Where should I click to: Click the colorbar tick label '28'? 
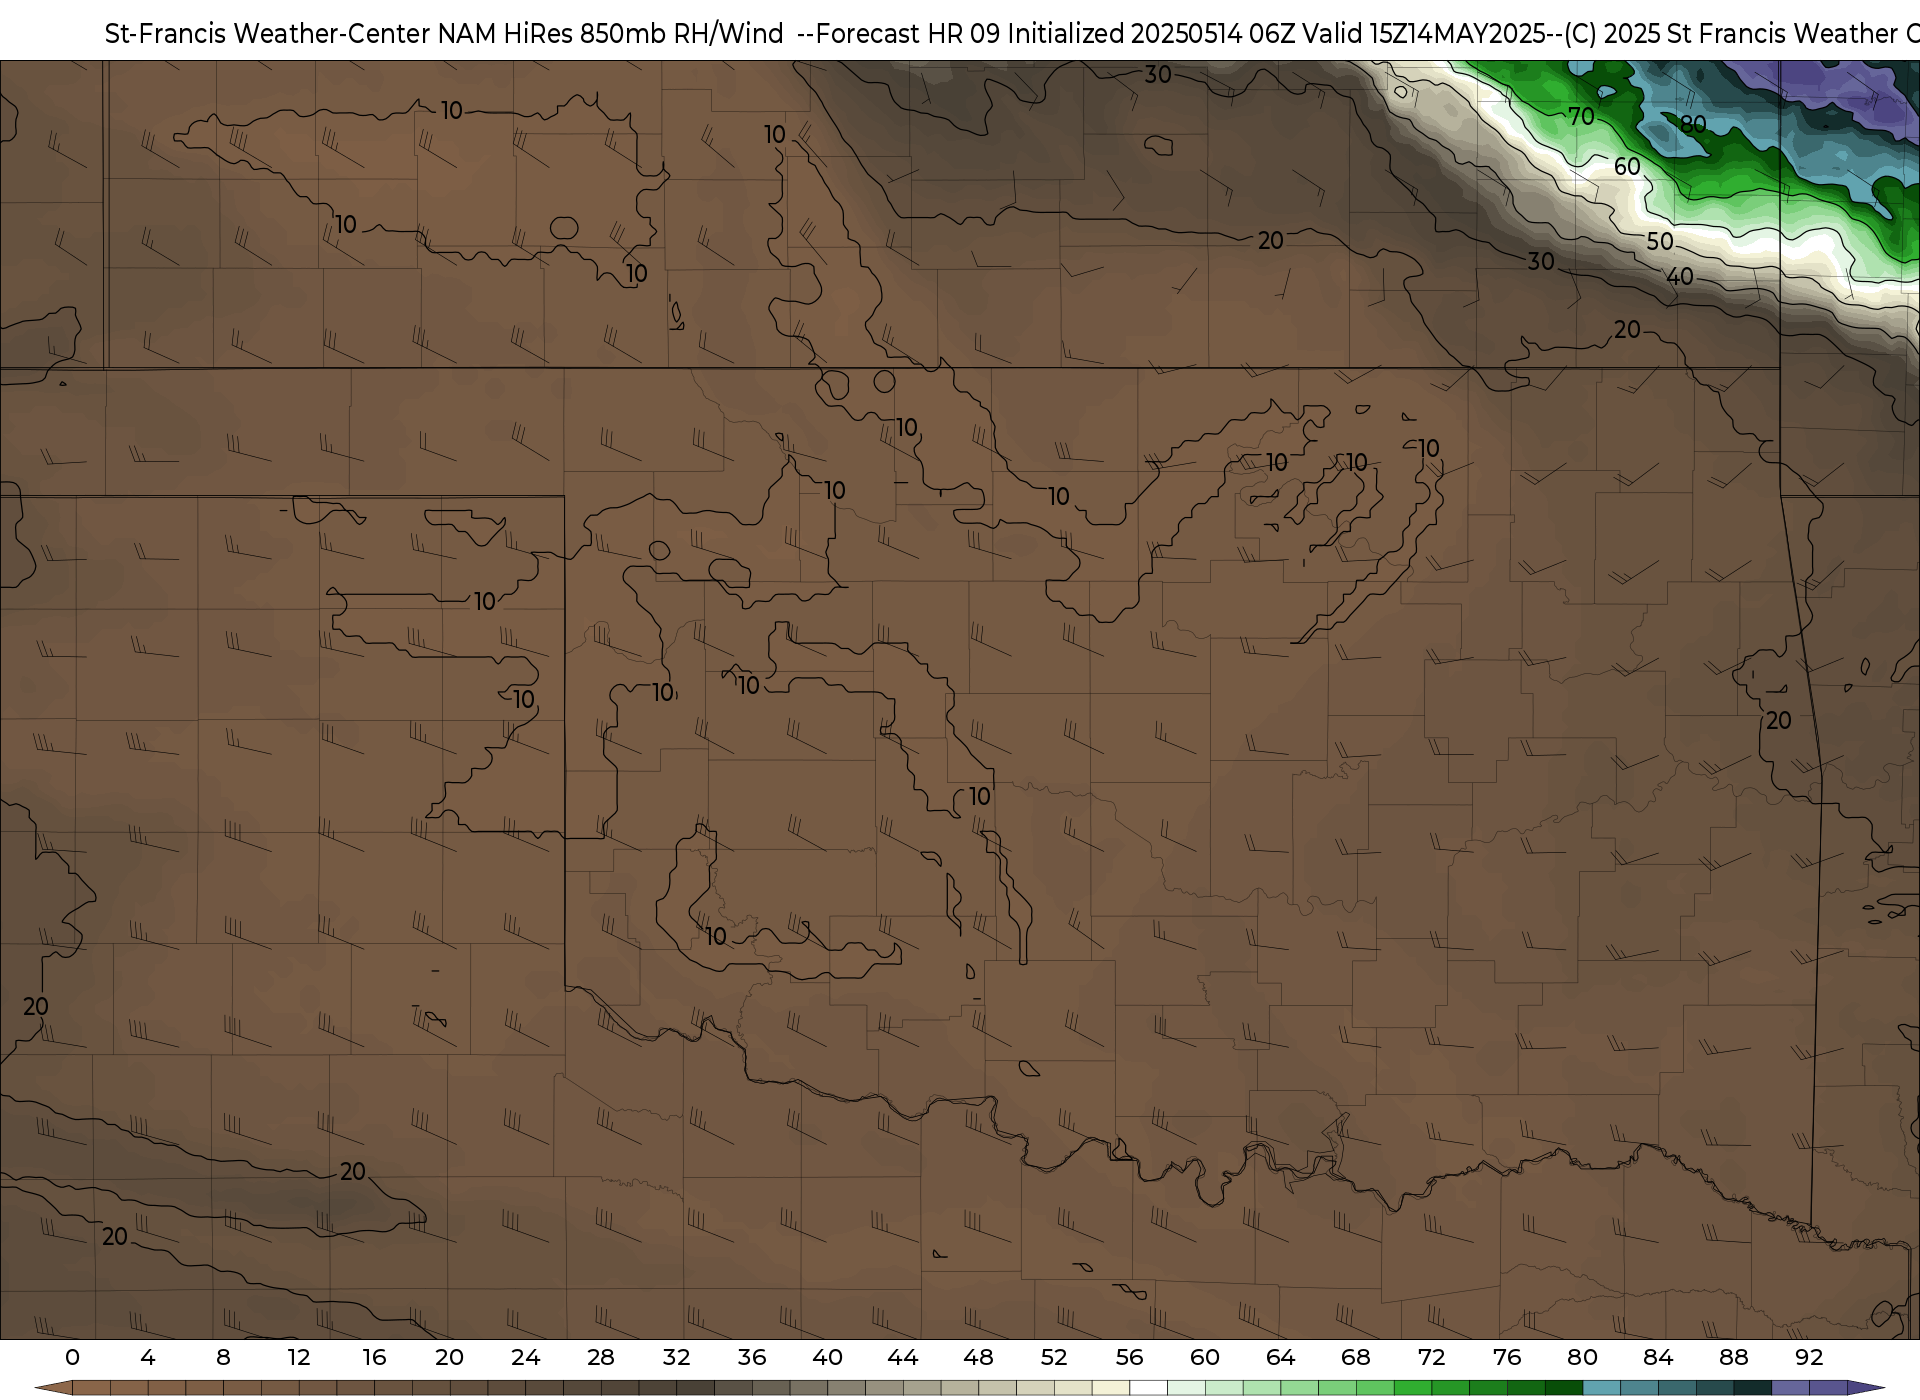tap(601, 1357)
